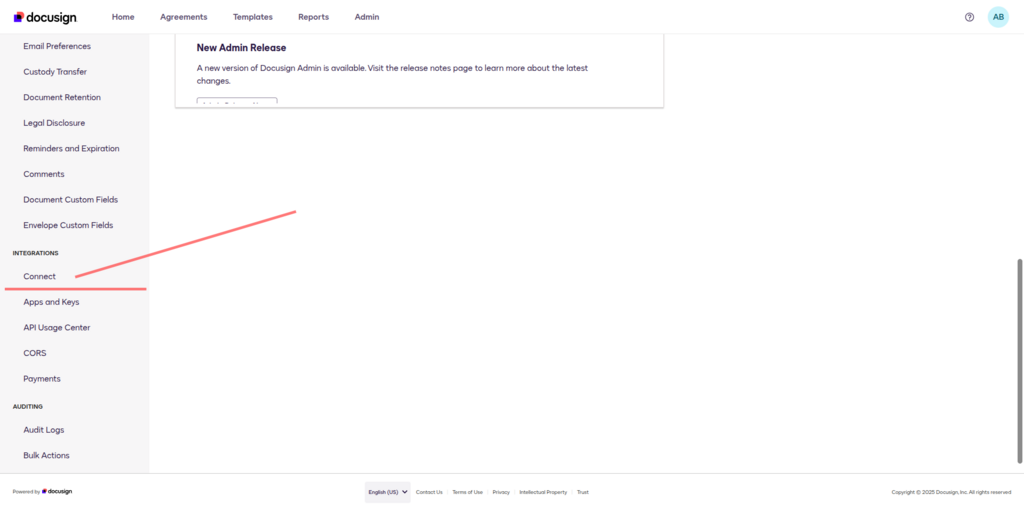
Task: Open the Reports tab
Action: 313,17
